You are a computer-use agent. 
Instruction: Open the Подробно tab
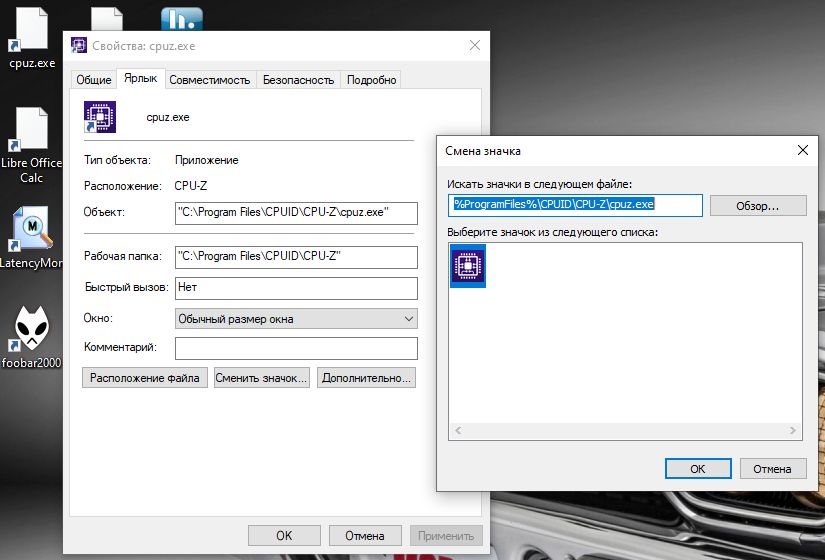[371, 80]
